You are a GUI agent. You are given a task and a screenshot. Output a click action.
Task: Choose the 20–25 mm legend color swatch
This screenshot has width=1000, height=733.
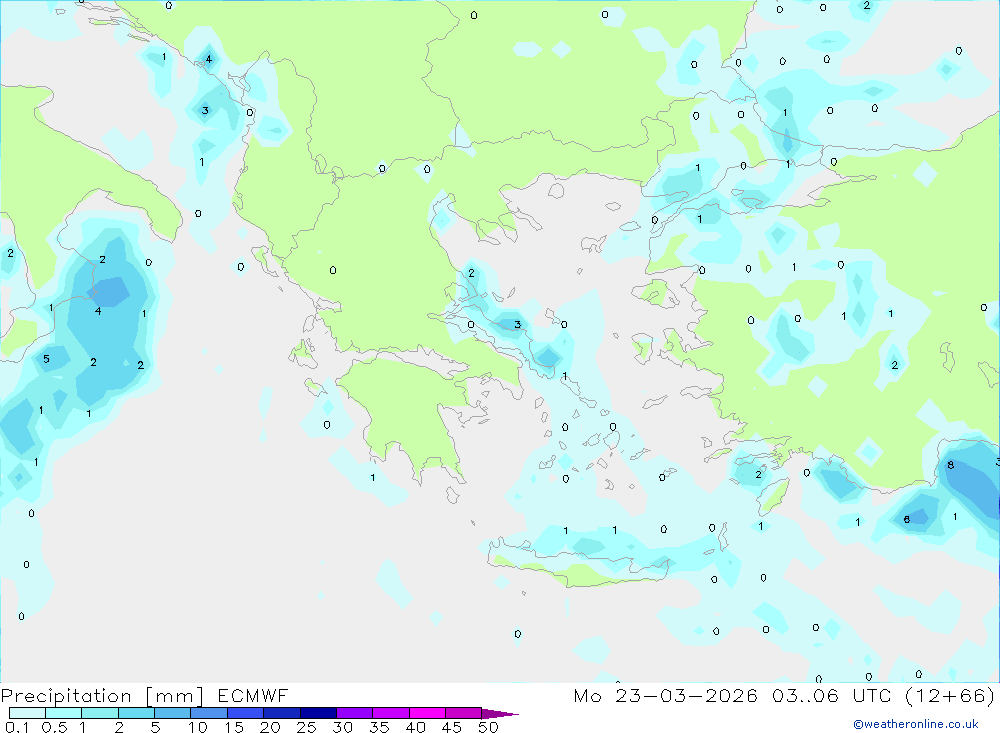pos(281,713)
